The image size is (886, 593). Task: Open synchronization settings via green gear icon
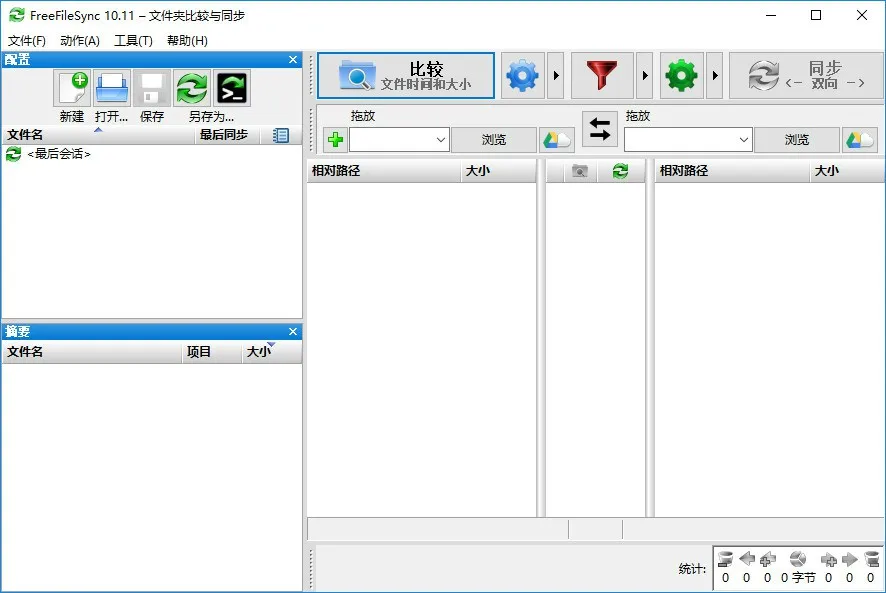pos(681,75)
